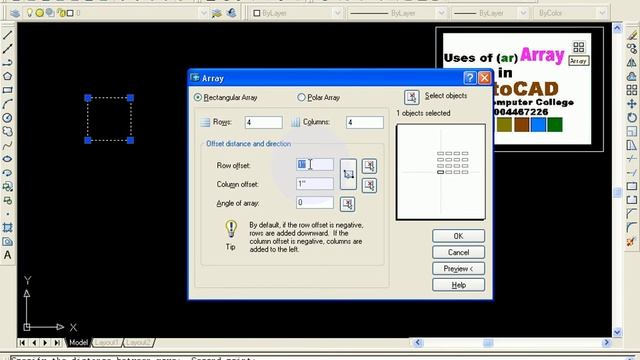Click the Offset modify tool

(x=632, y=76)
